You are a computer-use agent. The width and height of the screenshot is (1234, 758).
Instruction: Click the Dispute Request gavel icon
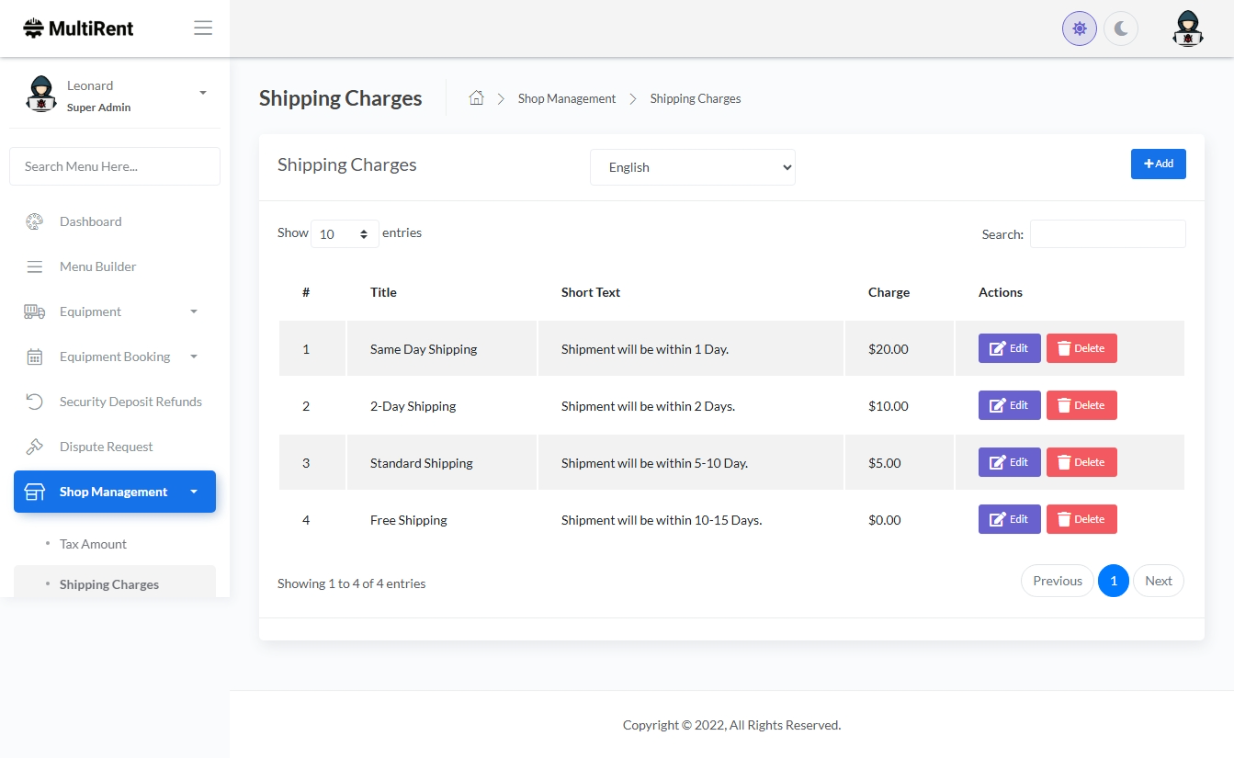pos(34,447)
